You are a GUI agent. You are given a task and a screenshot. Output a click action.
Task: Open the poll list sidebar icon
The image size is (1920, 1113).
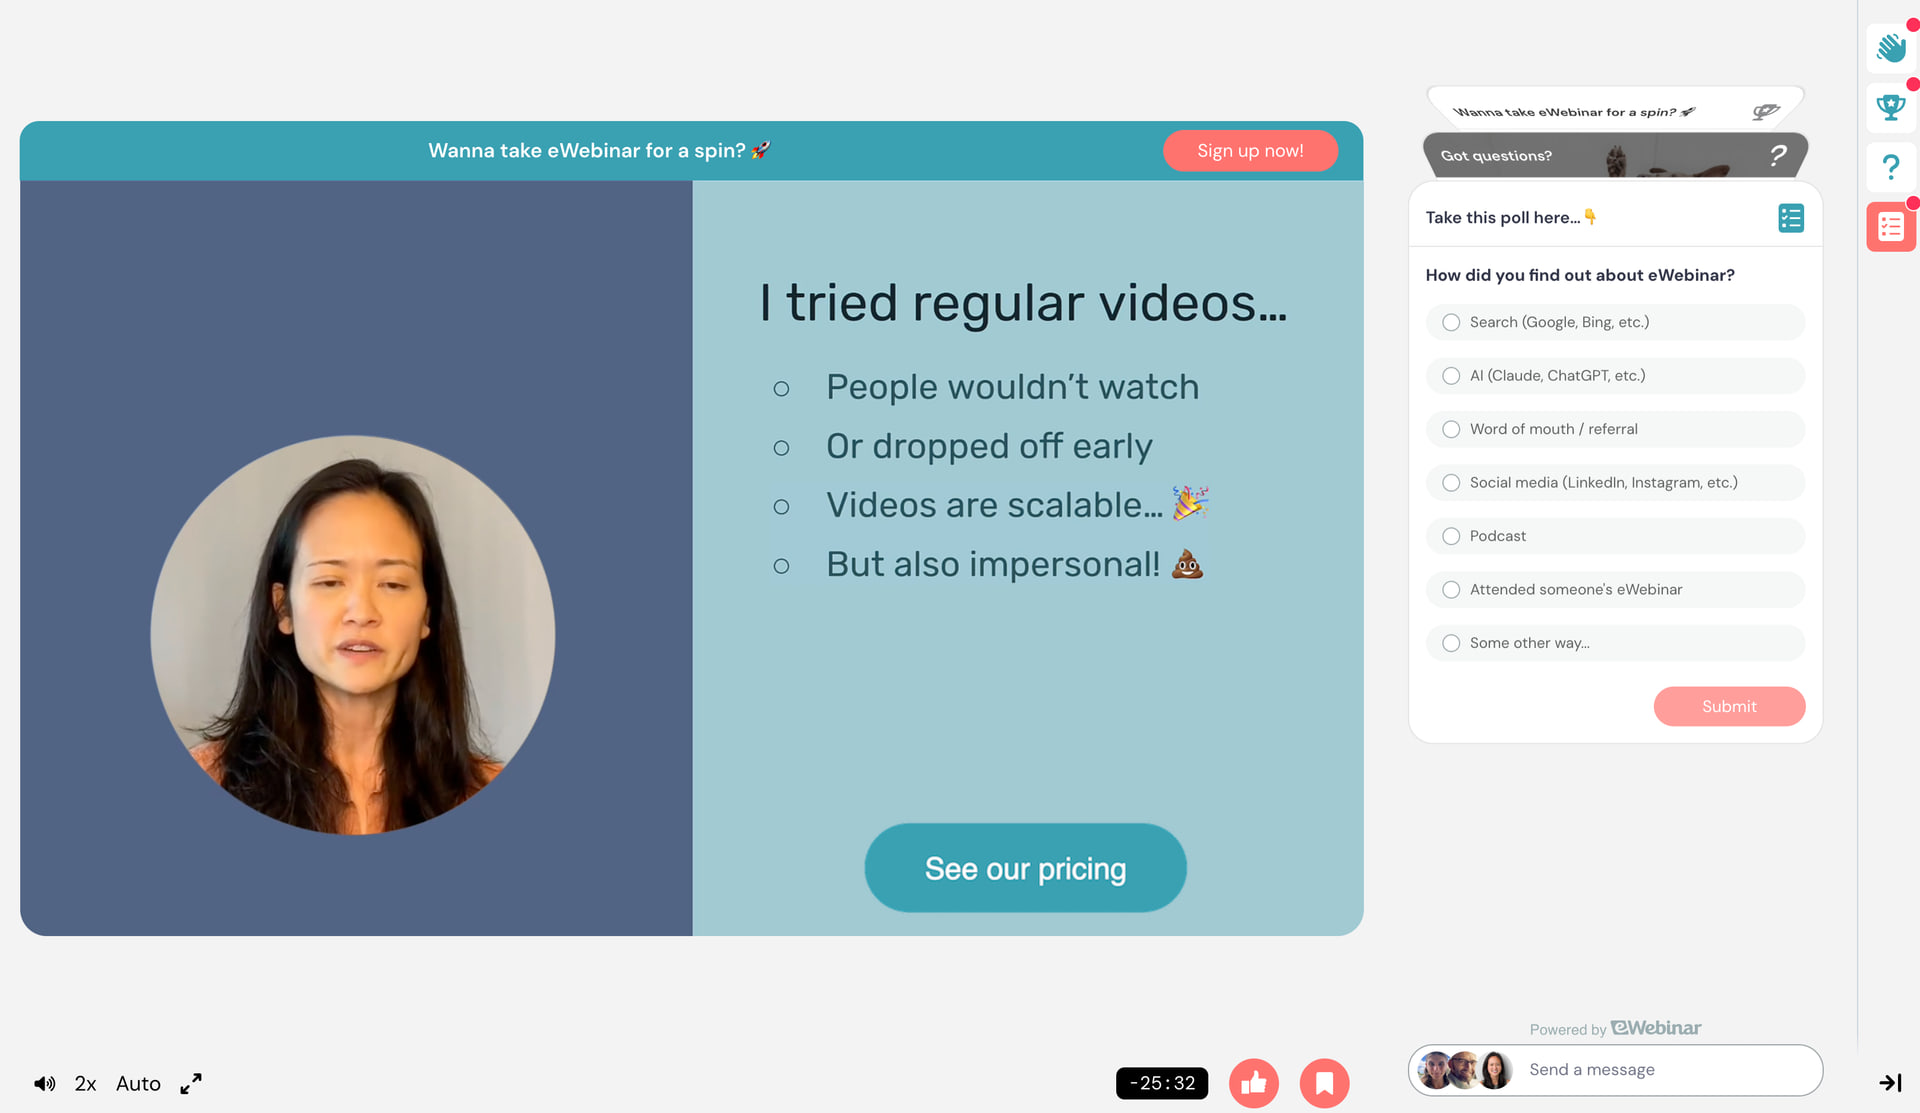pyautogui.click(x=1890, y=226)
